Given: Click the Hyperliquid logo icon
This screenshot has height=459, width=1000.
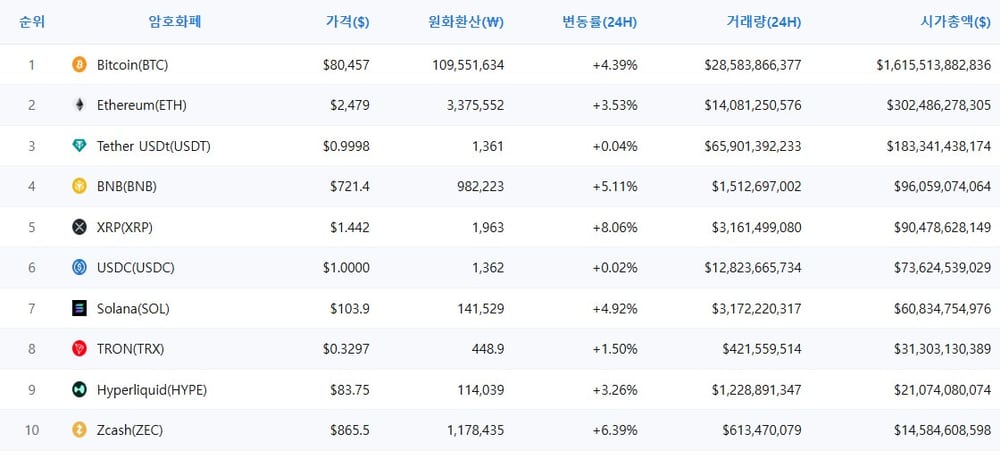Looking at the screenshot, I should pyautogui.click(x=79, y=390).
